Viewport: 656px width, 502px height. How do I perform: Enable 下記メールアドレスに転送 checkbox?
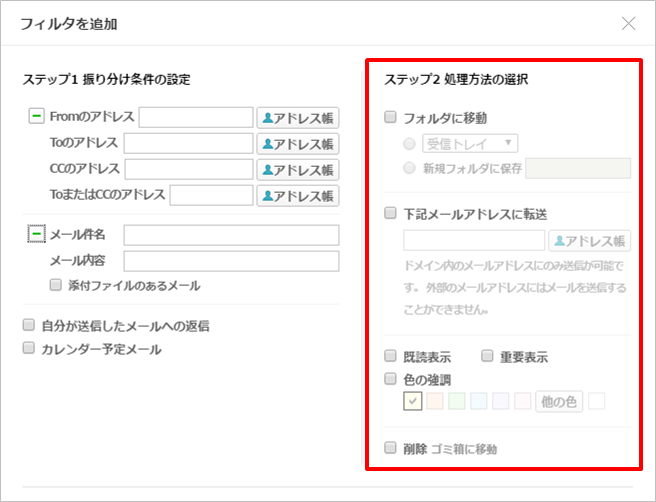pyautogui.click(x=391, y=213)
